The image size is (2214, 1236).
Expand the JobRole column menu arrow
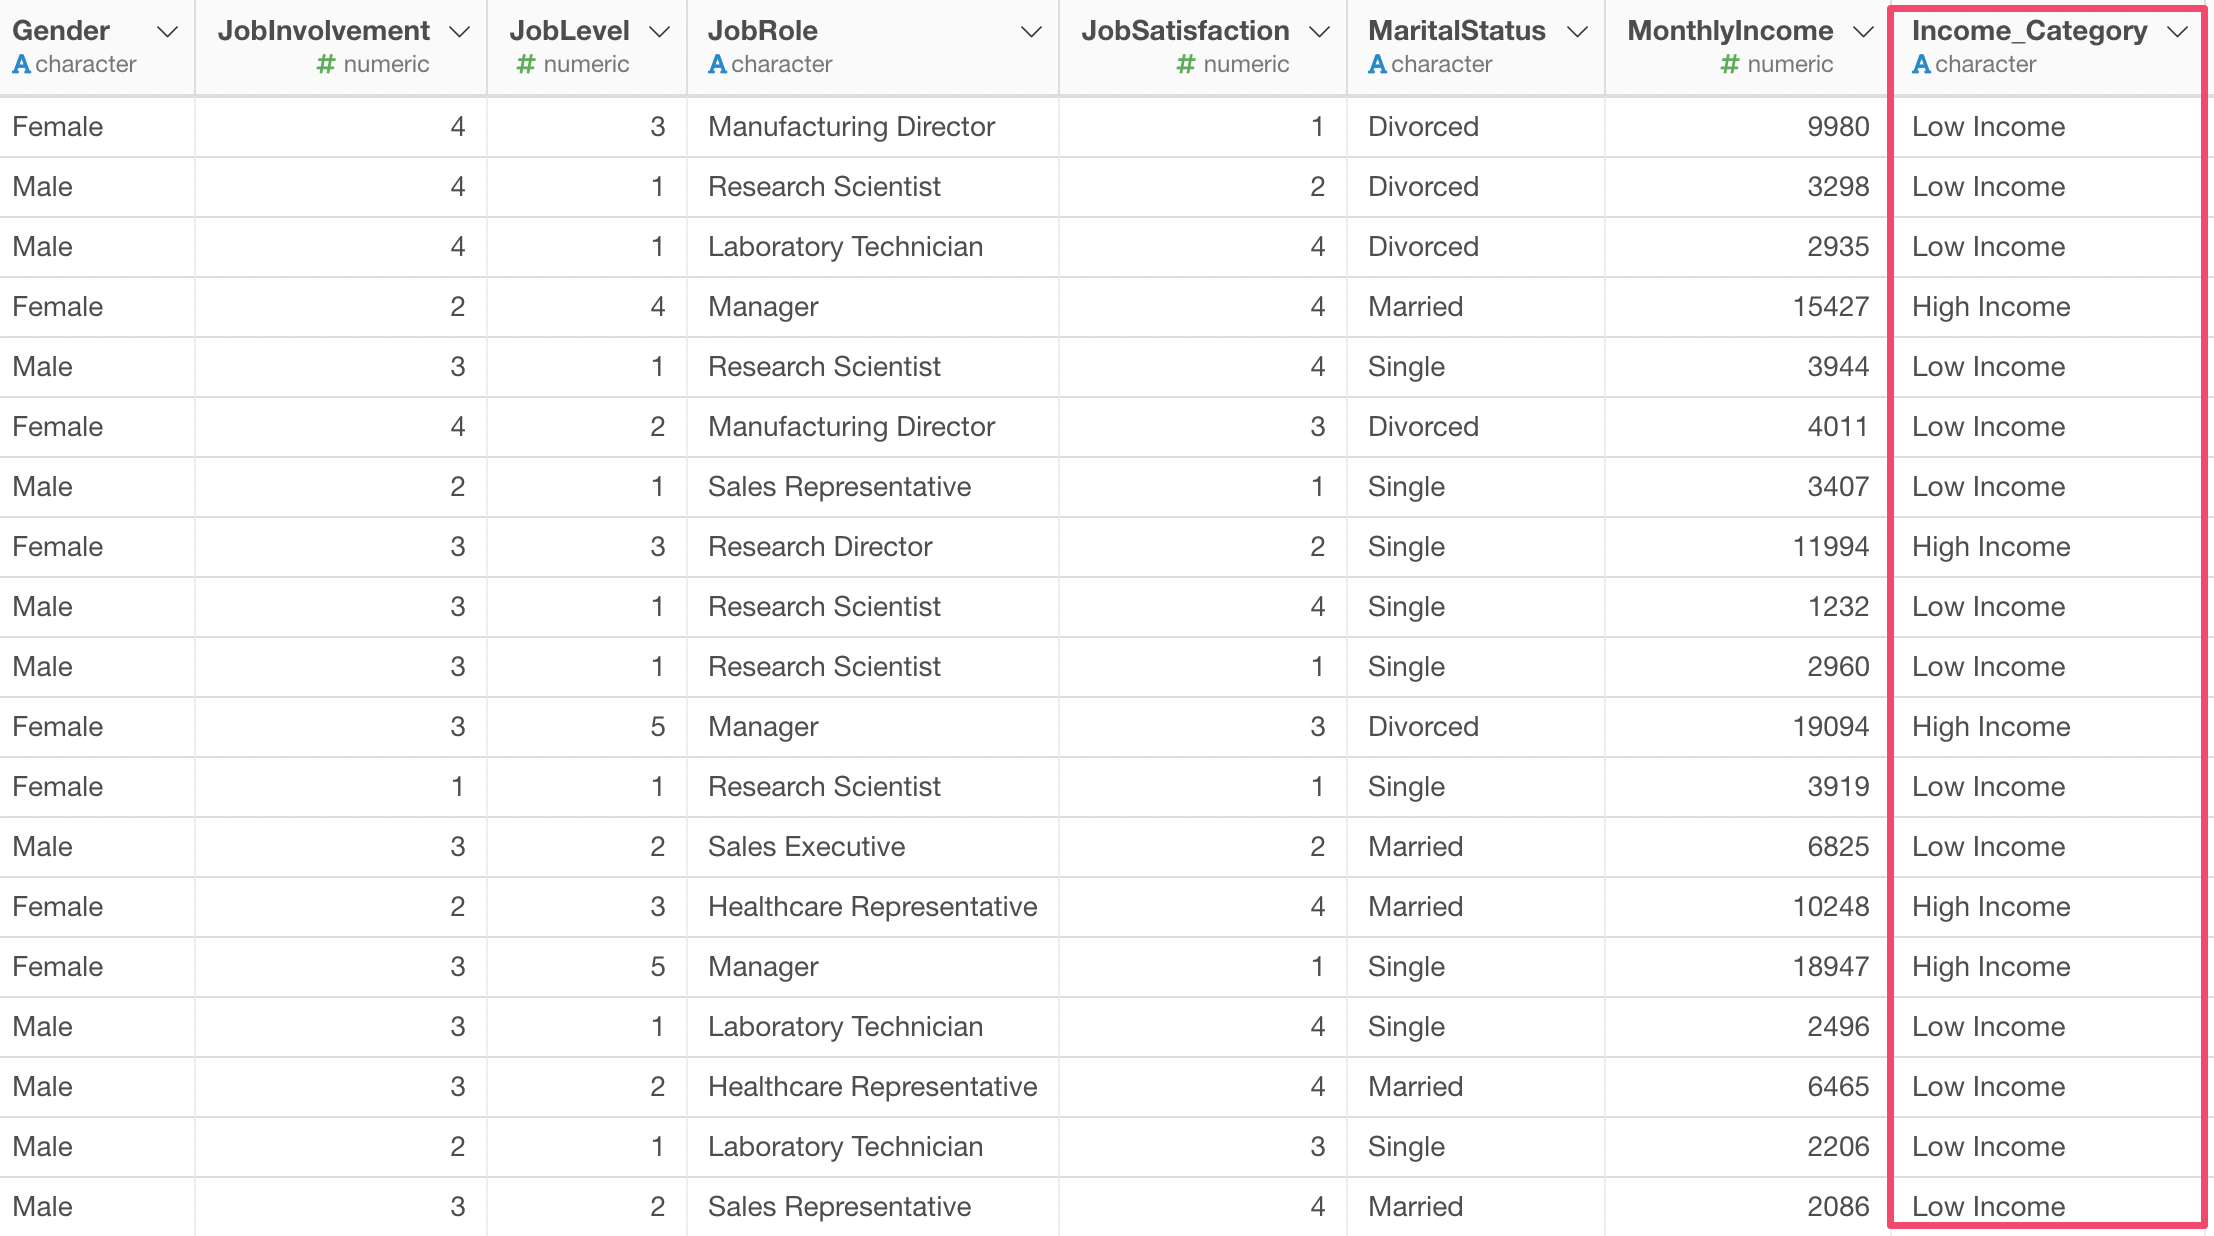pos(1031,32)
